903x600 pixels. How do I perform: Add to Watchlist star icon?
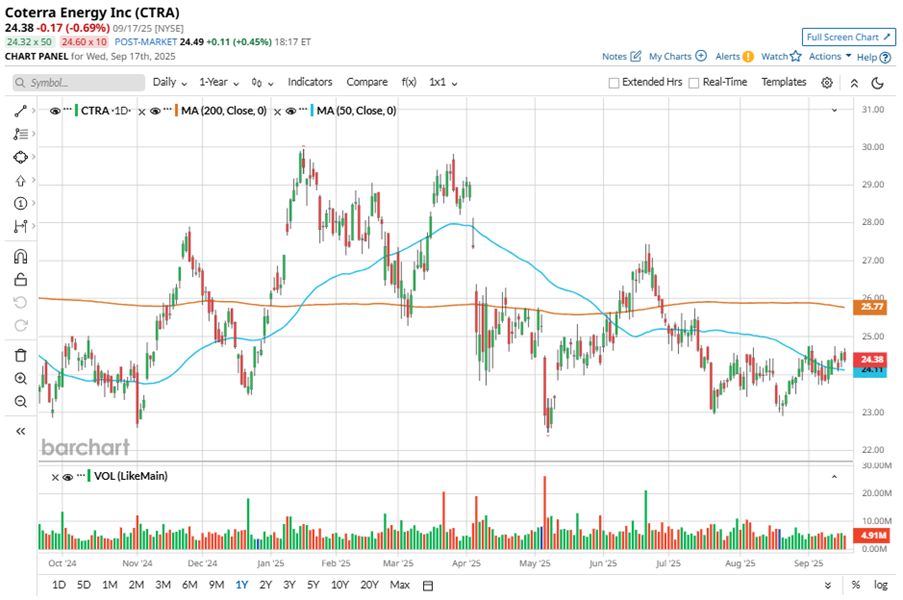click(x=796, y=56)
